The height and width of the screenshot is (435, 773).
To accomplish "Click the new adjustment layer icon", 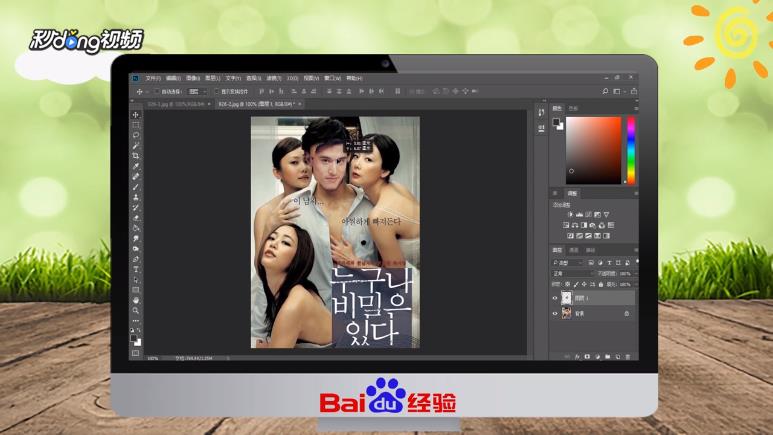I will (x=597, y=357).
